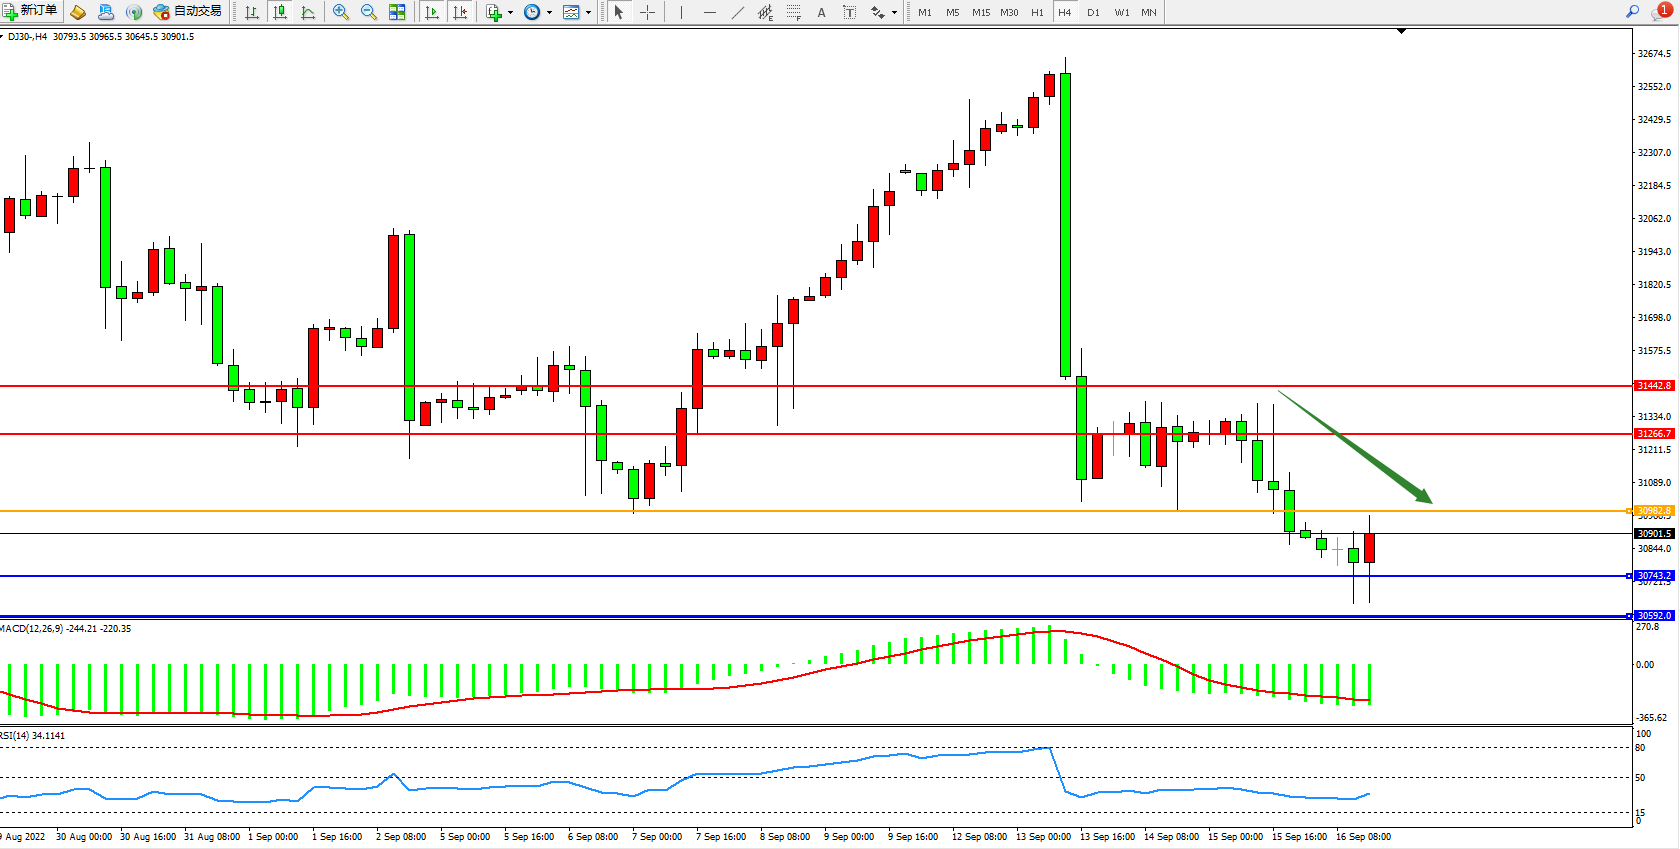The image size is (1680, 849).
Task: Click the zoom in magnifier icon
Action: (341, 12)
